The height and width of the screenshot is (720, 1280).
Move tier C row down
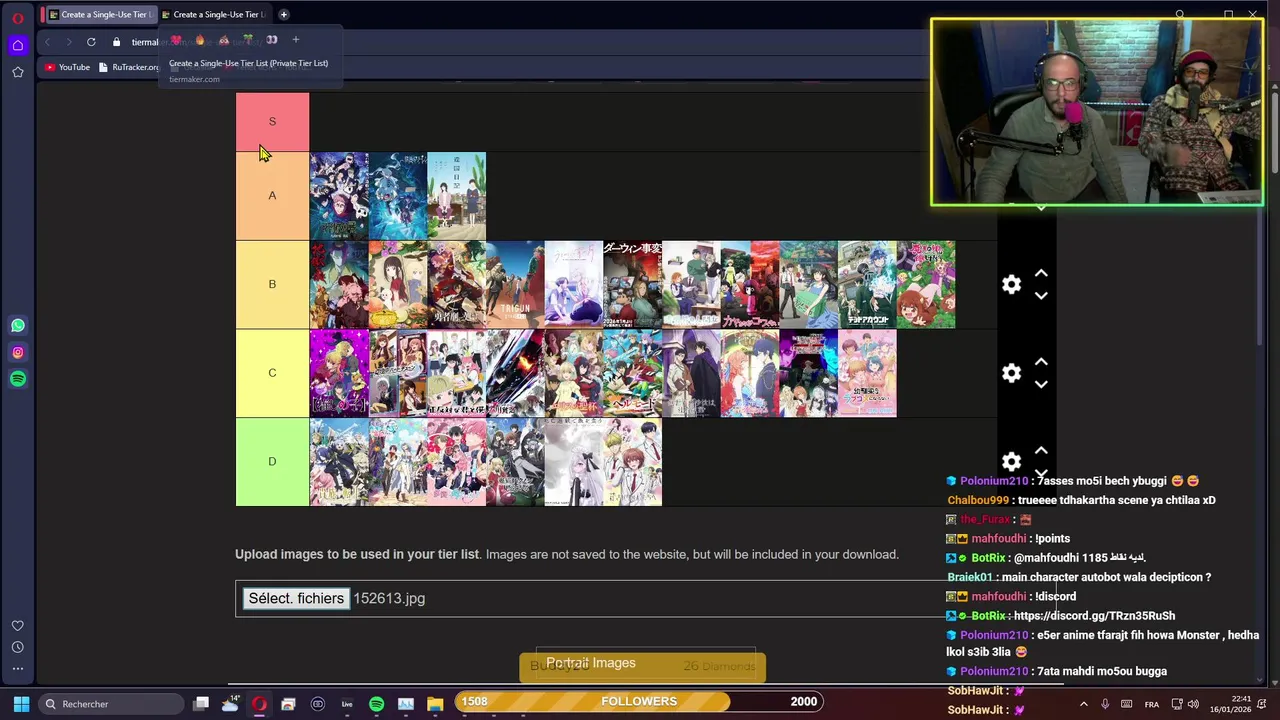click(1041, 384)
